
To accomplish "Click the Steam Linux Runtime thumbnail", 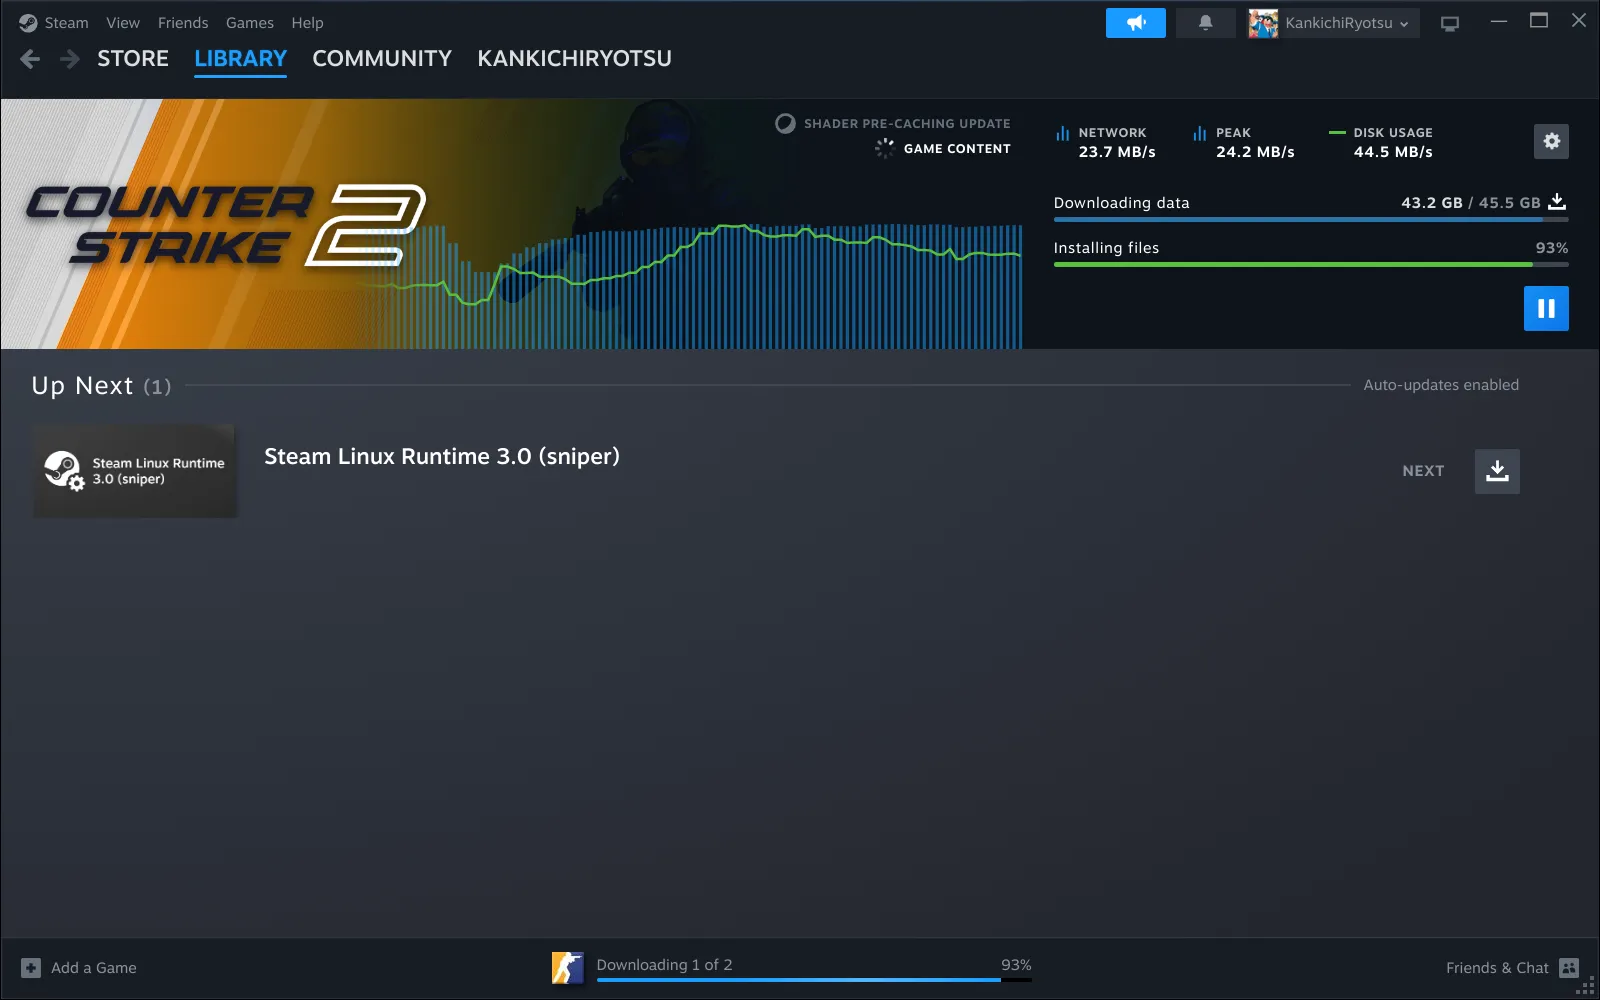I will 135,471.
